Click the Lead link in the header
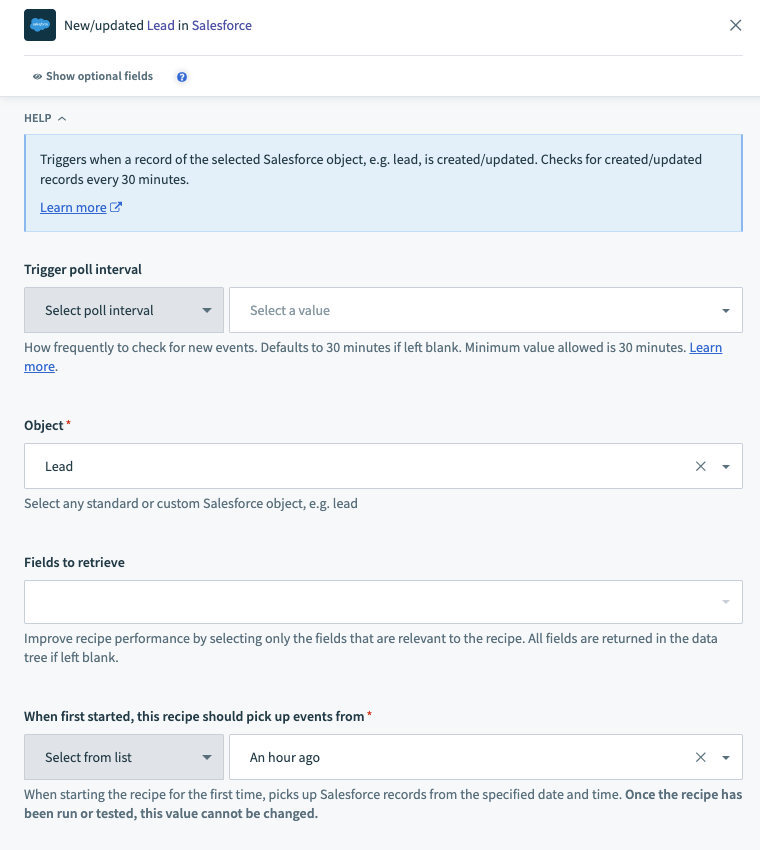Screen dimensions: 760x850 [x=160, y=26]
